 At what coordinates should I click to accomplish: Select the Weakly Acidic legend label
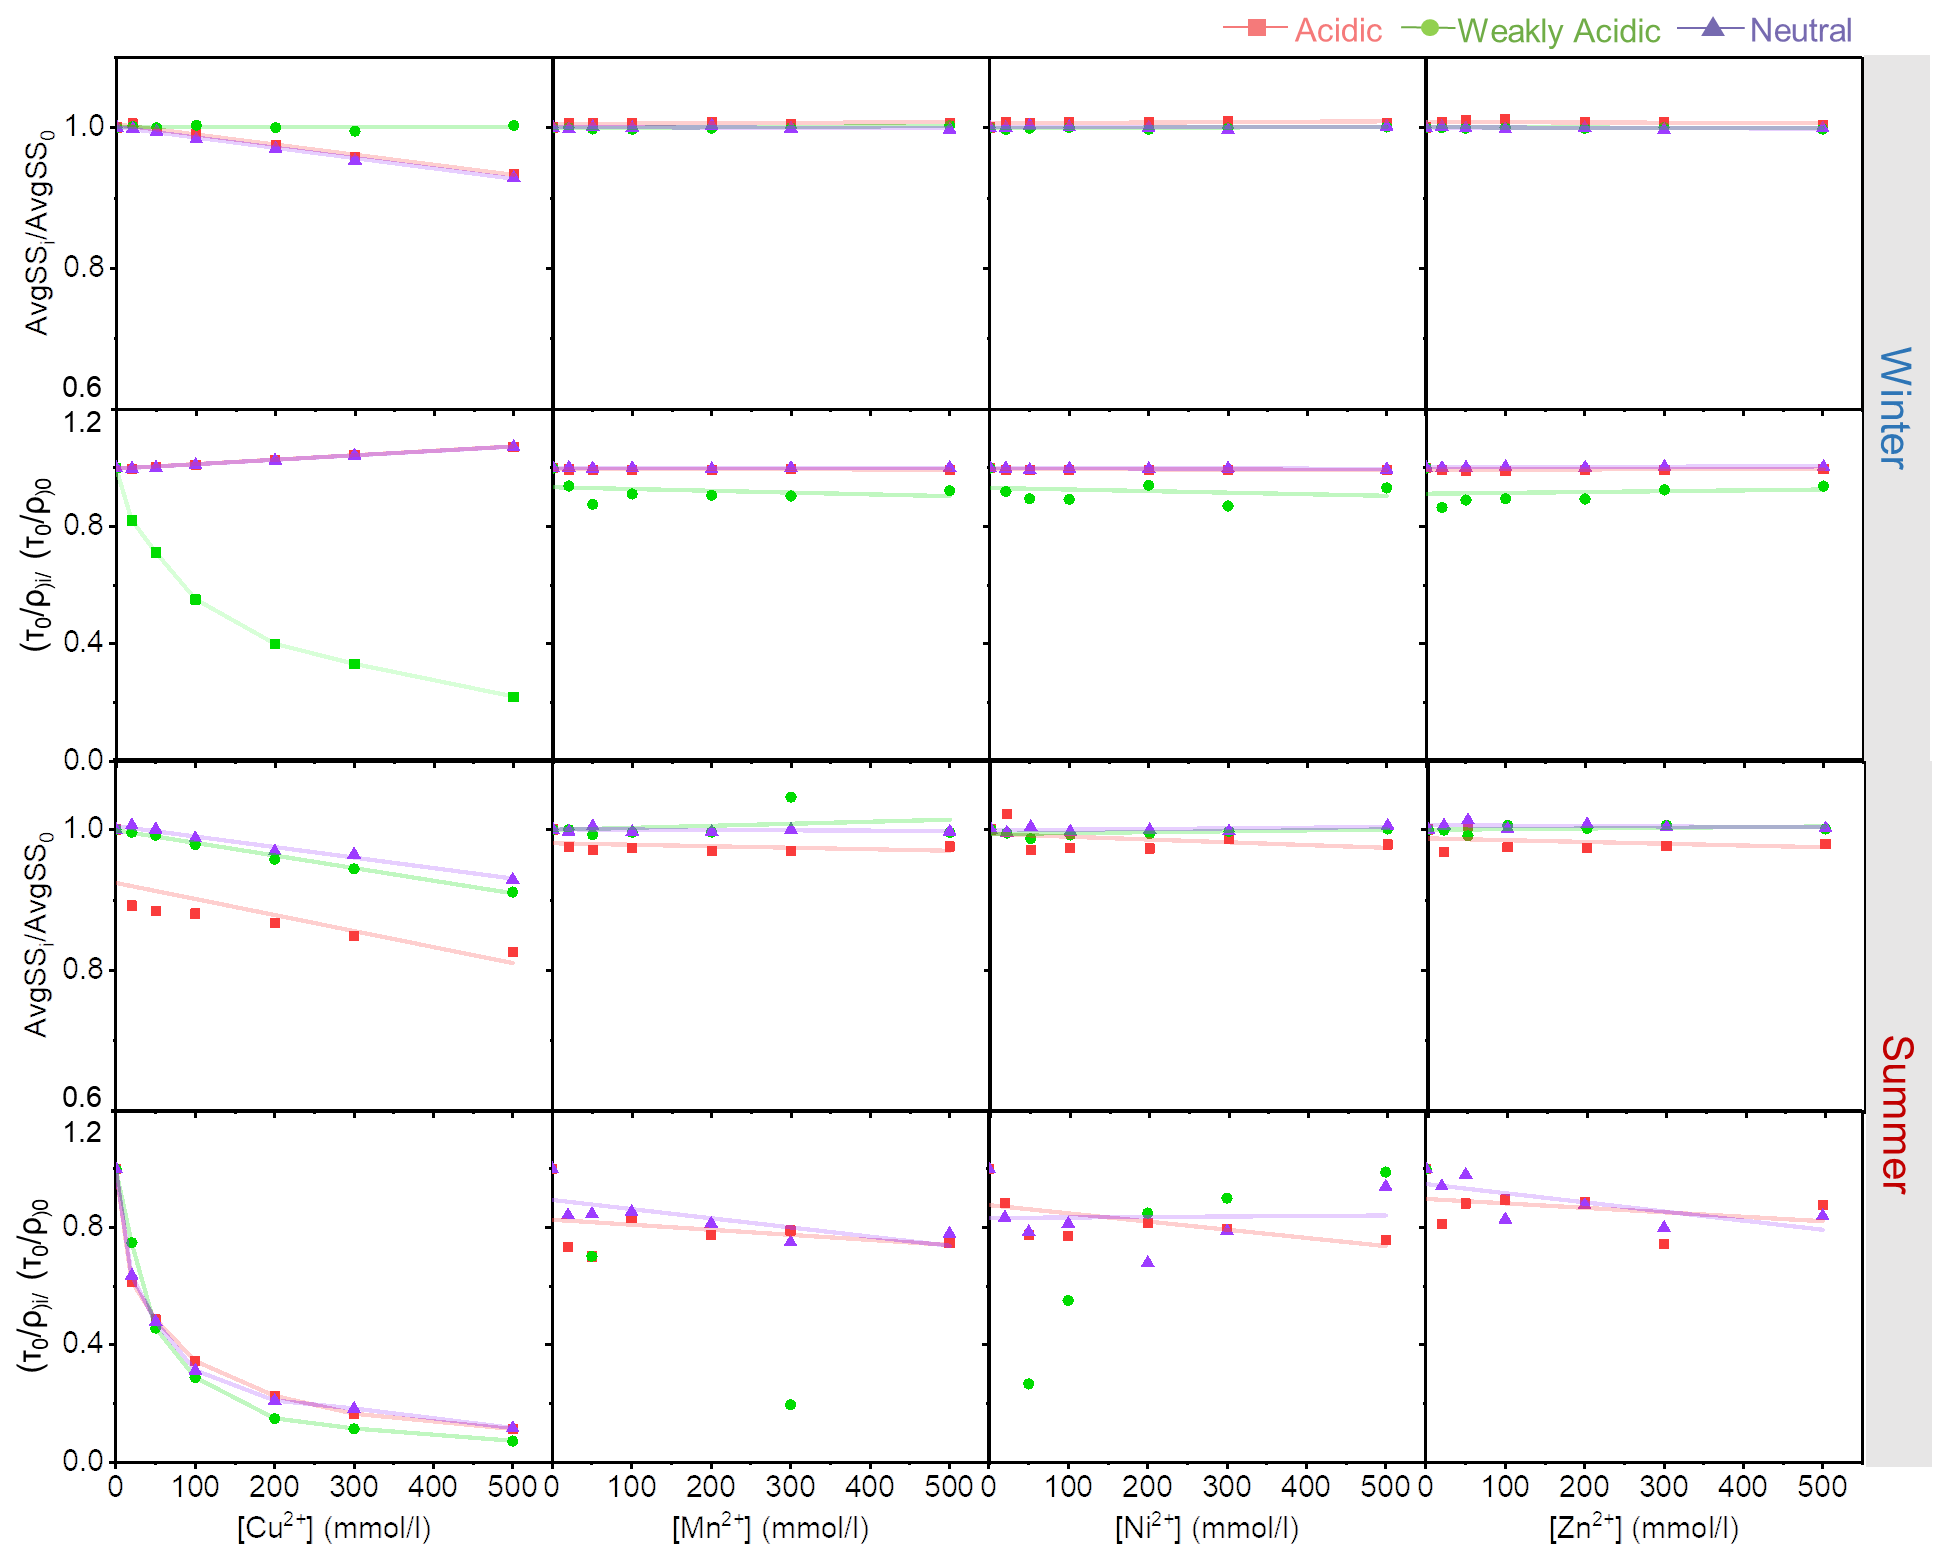pos(1558,31)
